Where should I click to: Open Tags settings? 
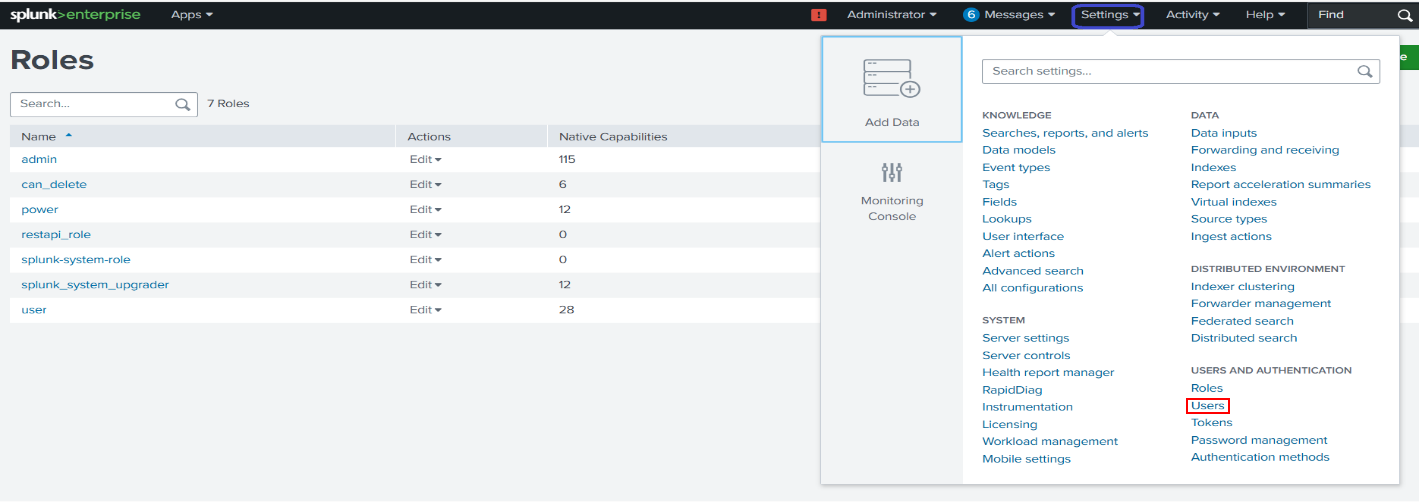996,184
